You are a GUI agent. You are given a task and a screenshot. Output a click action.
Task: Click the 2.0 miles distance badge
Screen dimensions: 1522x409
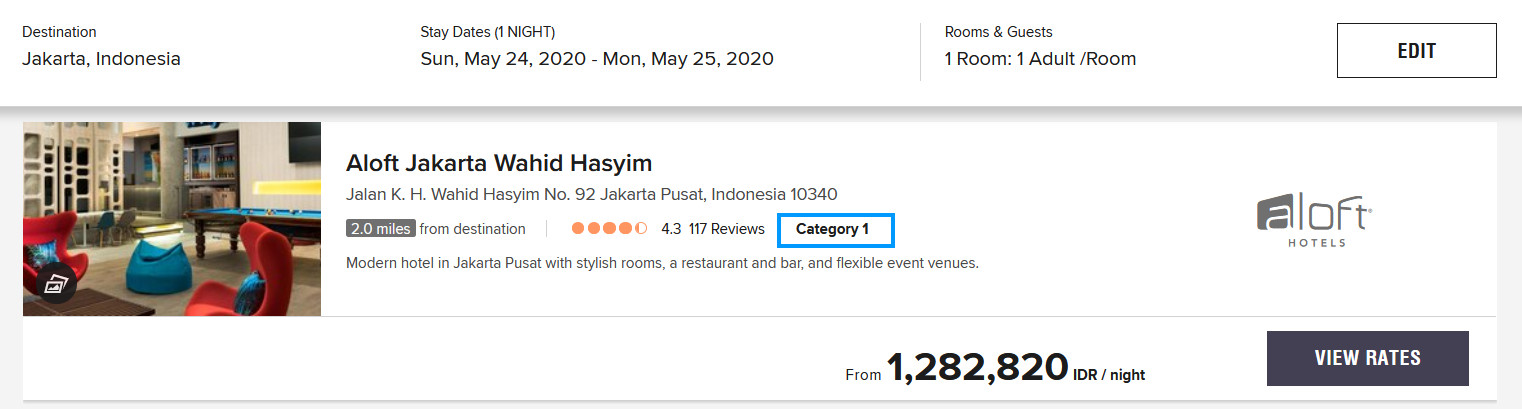[x=380, y=229]
